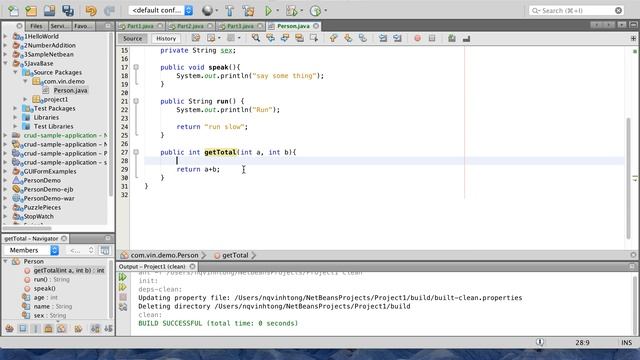Toggle Rectangular Selection icon
640x360 pixels.
pos(314,38)
